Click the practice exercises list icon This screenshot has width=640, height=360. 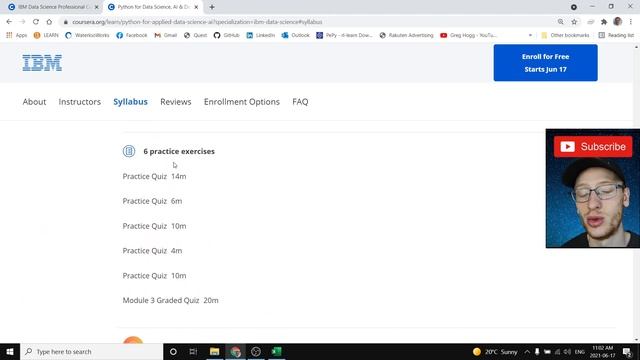pyautogui.click(x=129, y=151)
